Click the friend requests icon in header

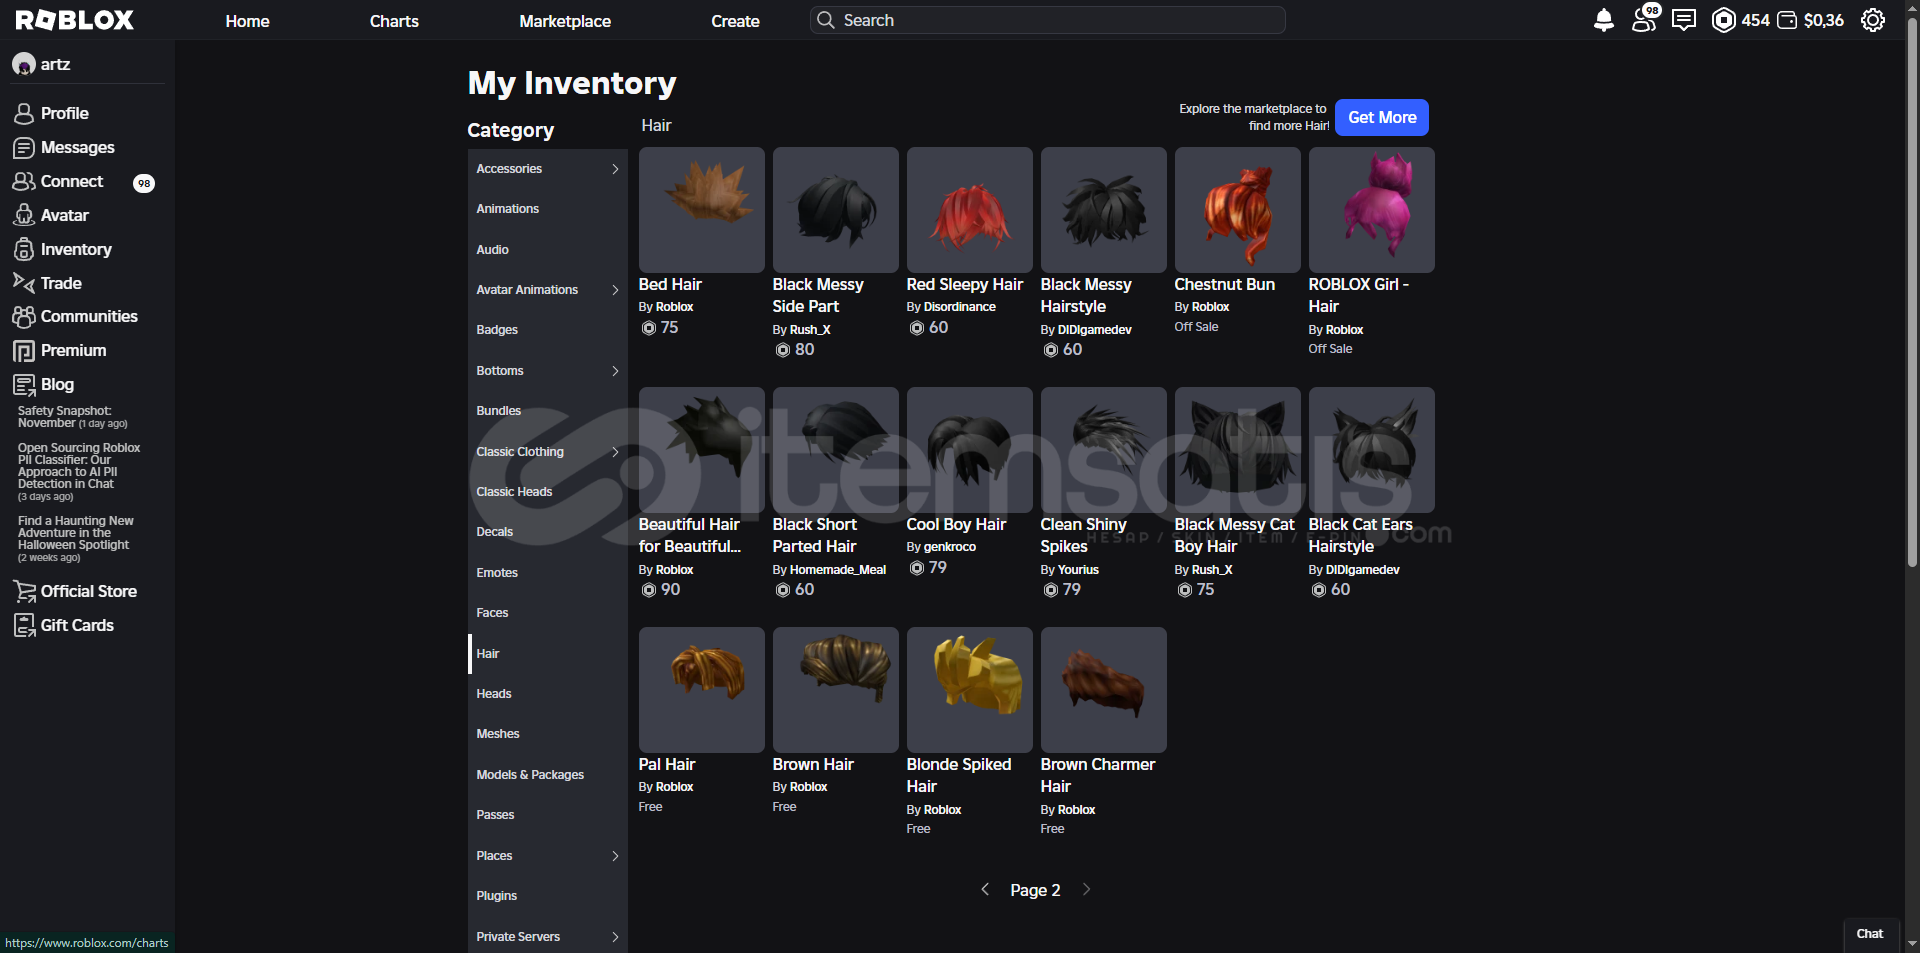pyautogui.click(x=1643, y=20)
